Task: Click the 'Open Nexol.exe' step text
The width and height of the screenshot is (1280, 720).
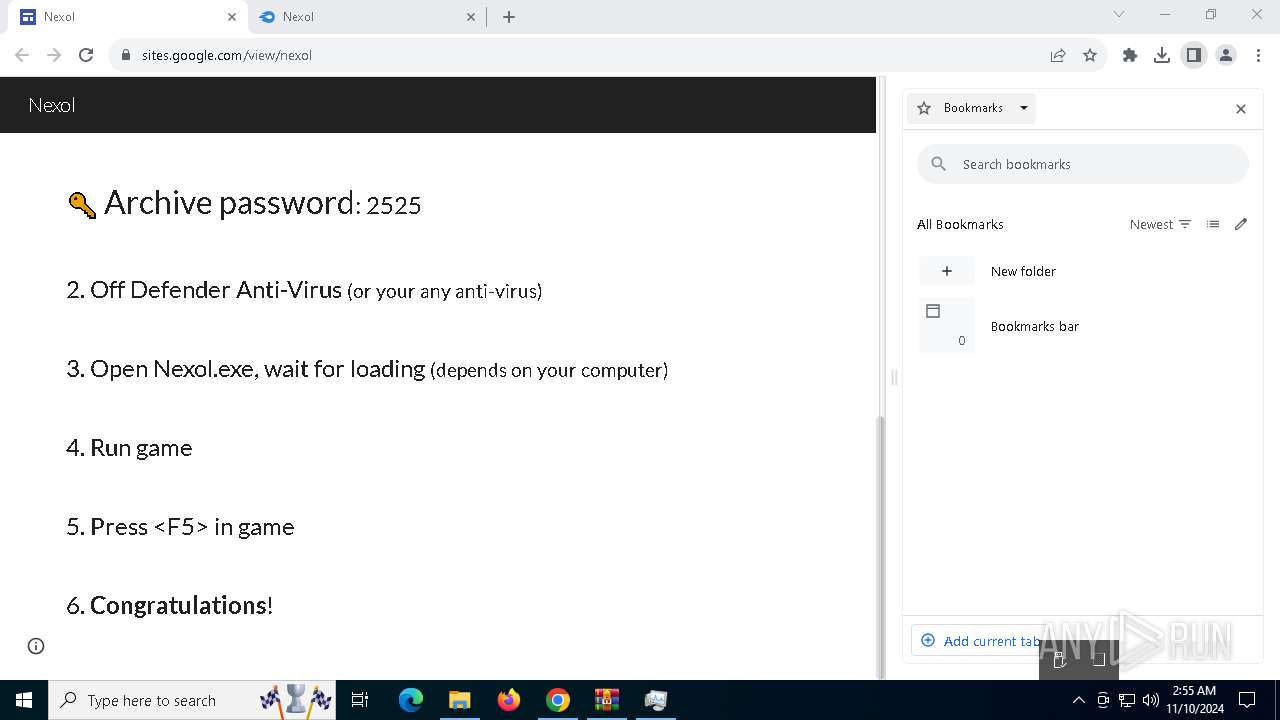Action: click(x=258, y=369)
